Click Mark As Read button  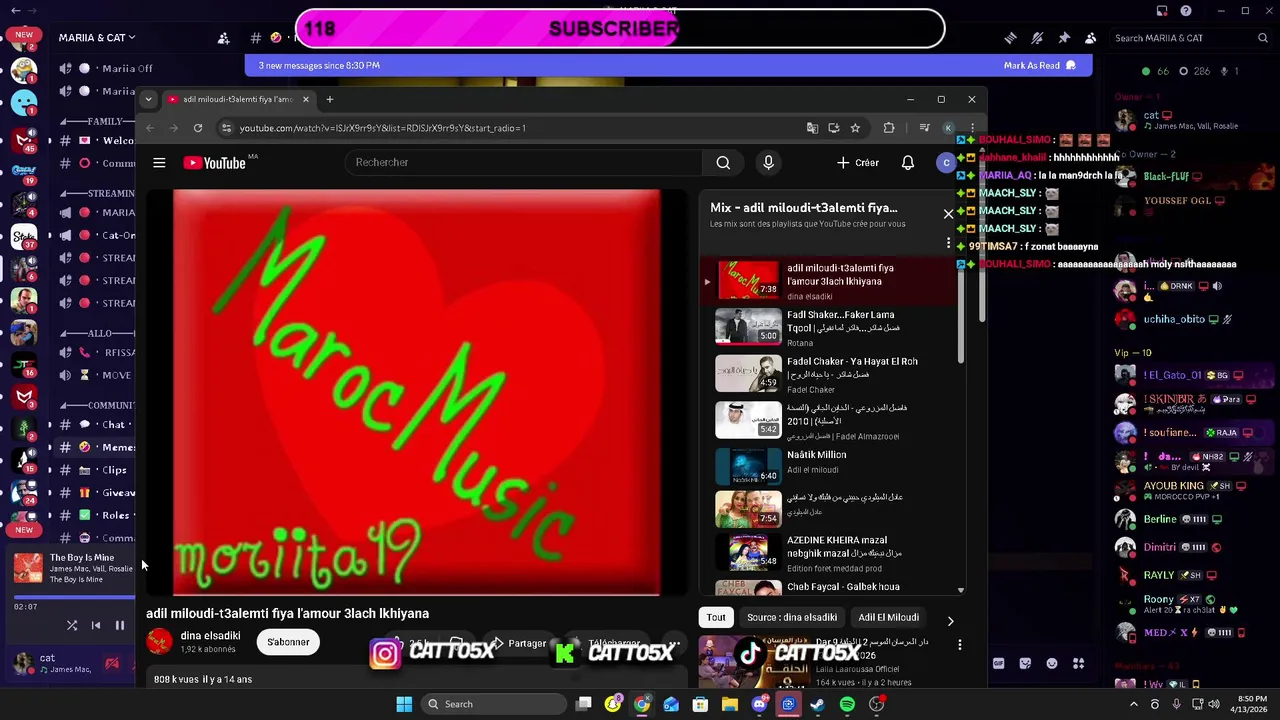tap(1039, 65)
